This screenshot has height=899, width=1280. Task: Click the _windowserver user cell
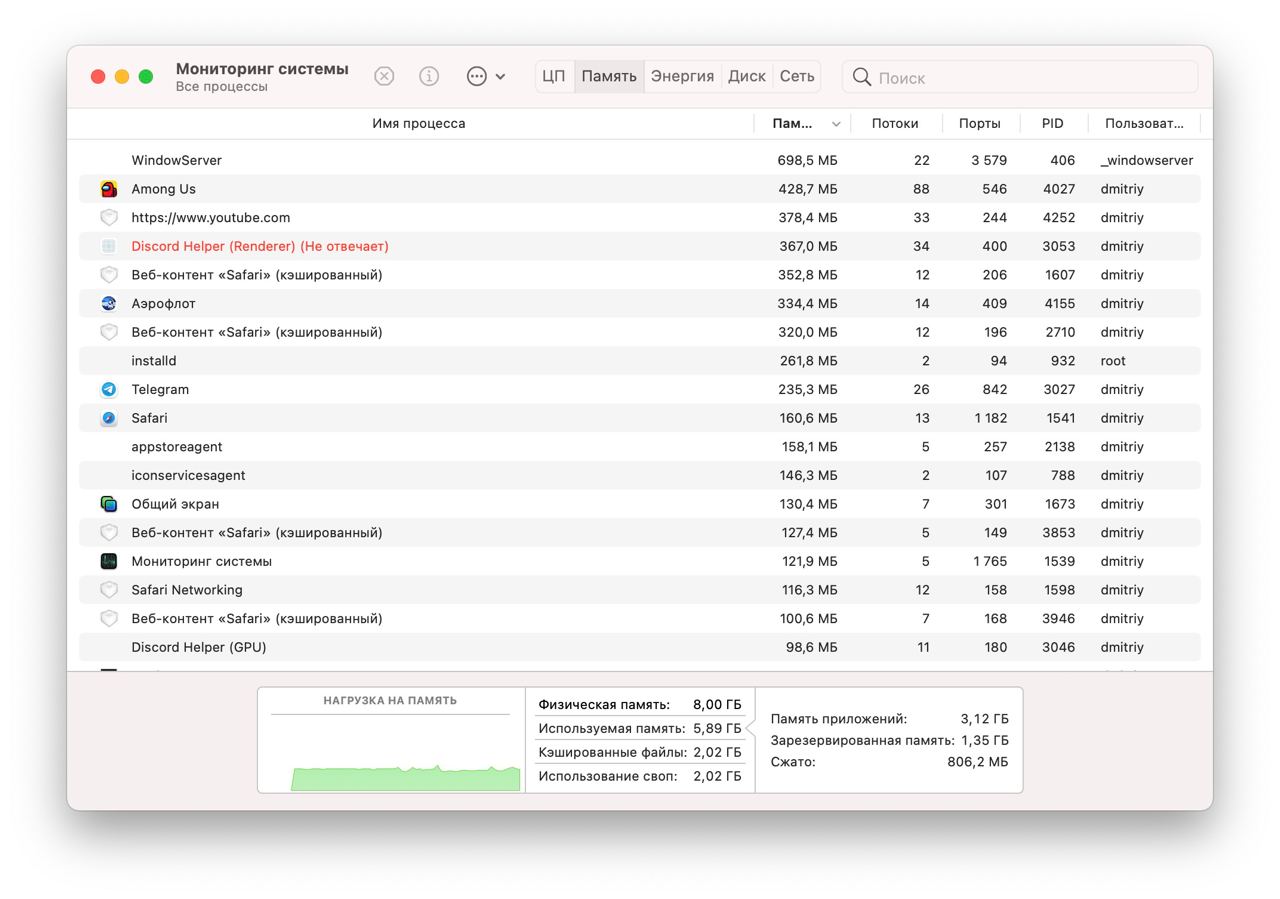point(1147,160)
